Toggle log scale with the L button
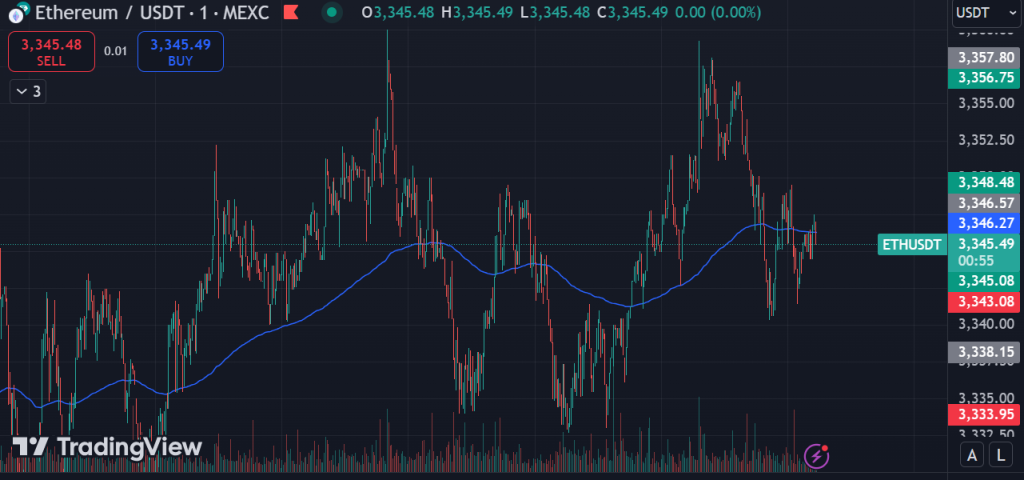Viewport: 1024px width, 480px height. (1001, 456)
